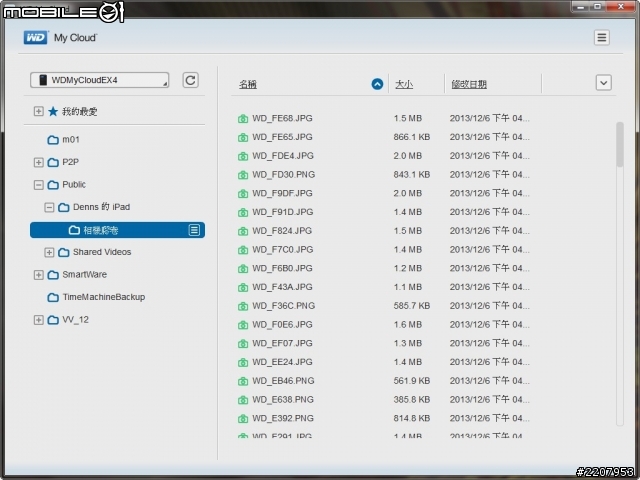
Task: Sort files by name column header
Action: (x=248, y=84)
